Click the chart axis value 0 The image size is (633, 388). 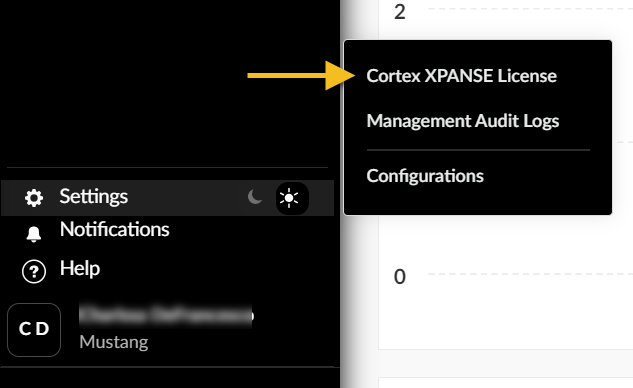pyautogui.click(x=400, y=277)
